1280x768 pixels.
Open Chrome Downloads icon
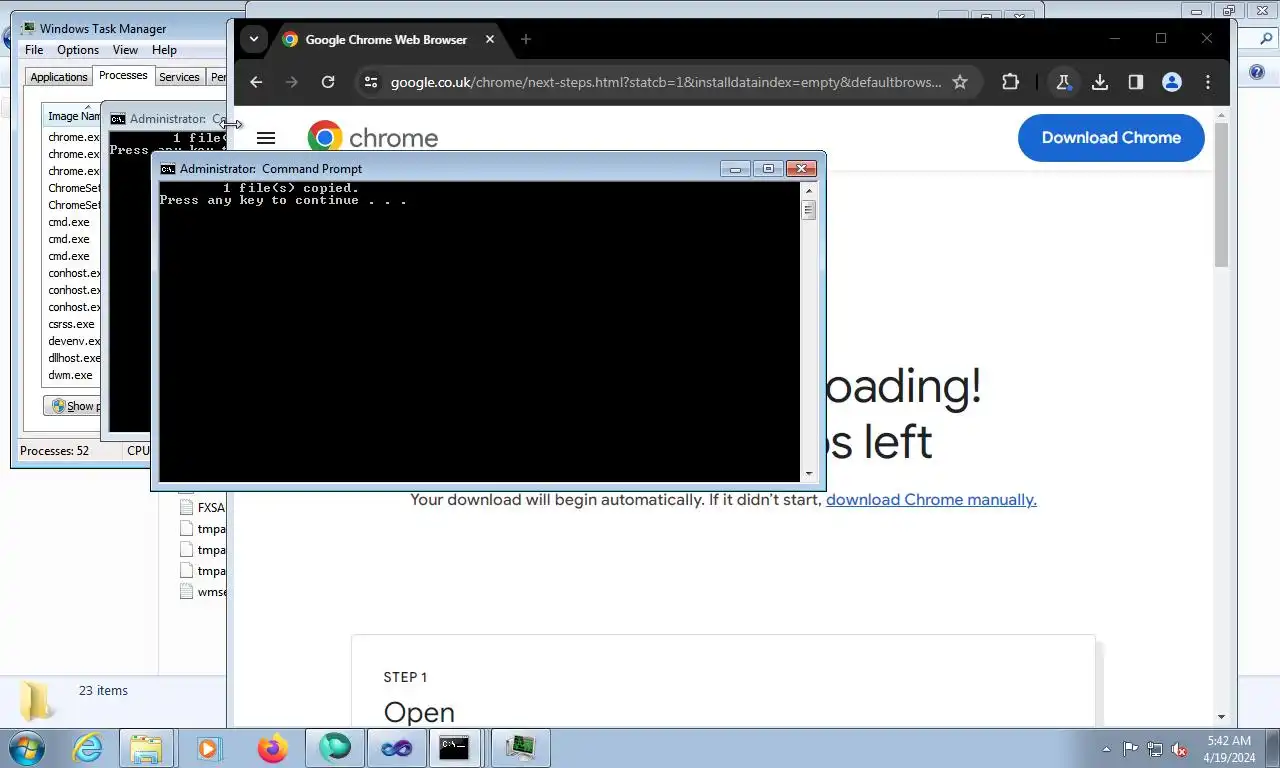click(1100, 82)
